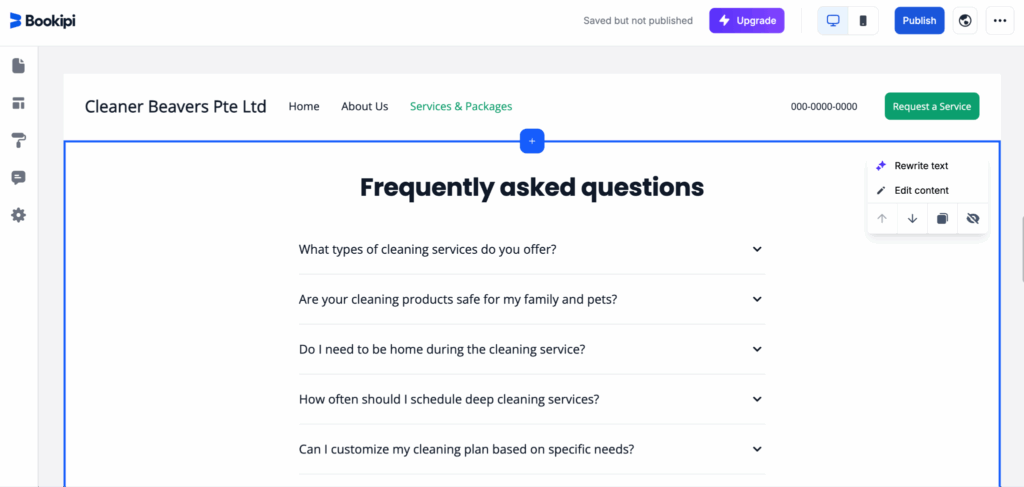
Task: Open the paint roller theme styles
Action: pos(18,140)
